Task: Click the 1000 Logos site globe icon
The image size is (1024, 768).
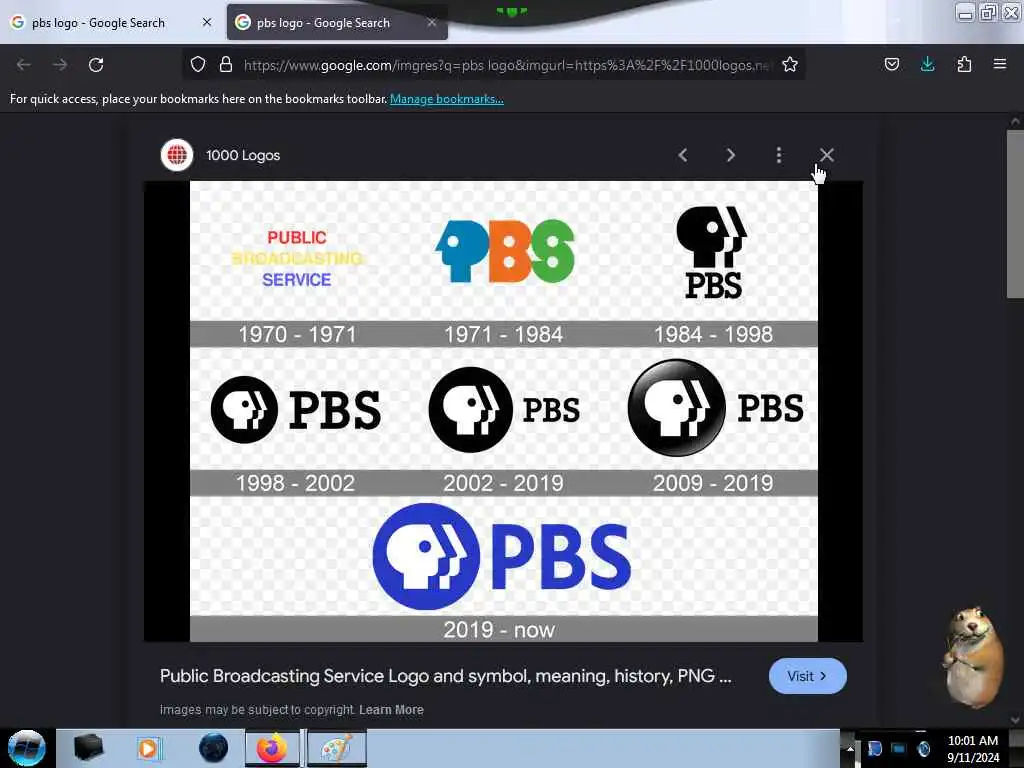Action: tap(177, 155)
